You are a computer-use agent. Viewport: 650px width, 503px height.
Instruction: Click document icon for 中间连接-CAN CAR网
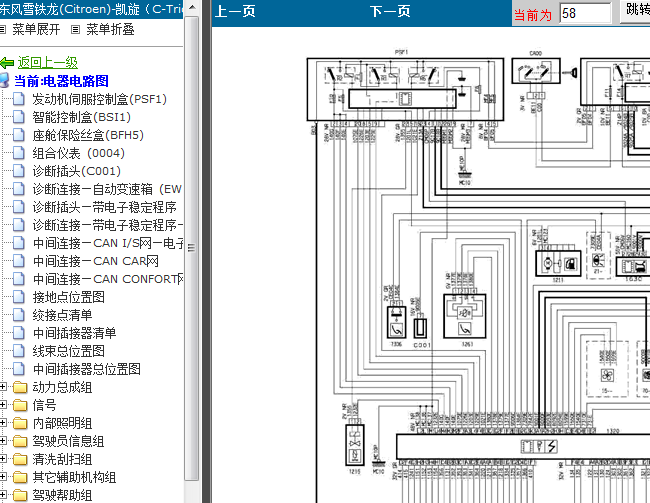click(x=18, y=261)
